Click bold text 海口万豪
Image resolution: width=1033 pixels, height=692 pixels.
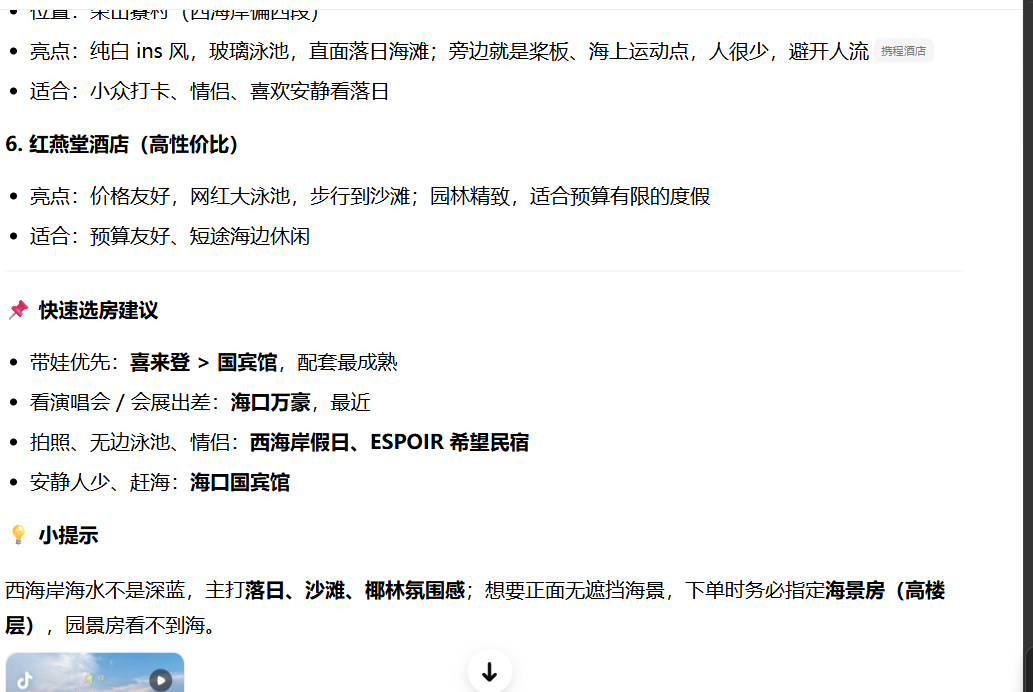coord(270,402)
